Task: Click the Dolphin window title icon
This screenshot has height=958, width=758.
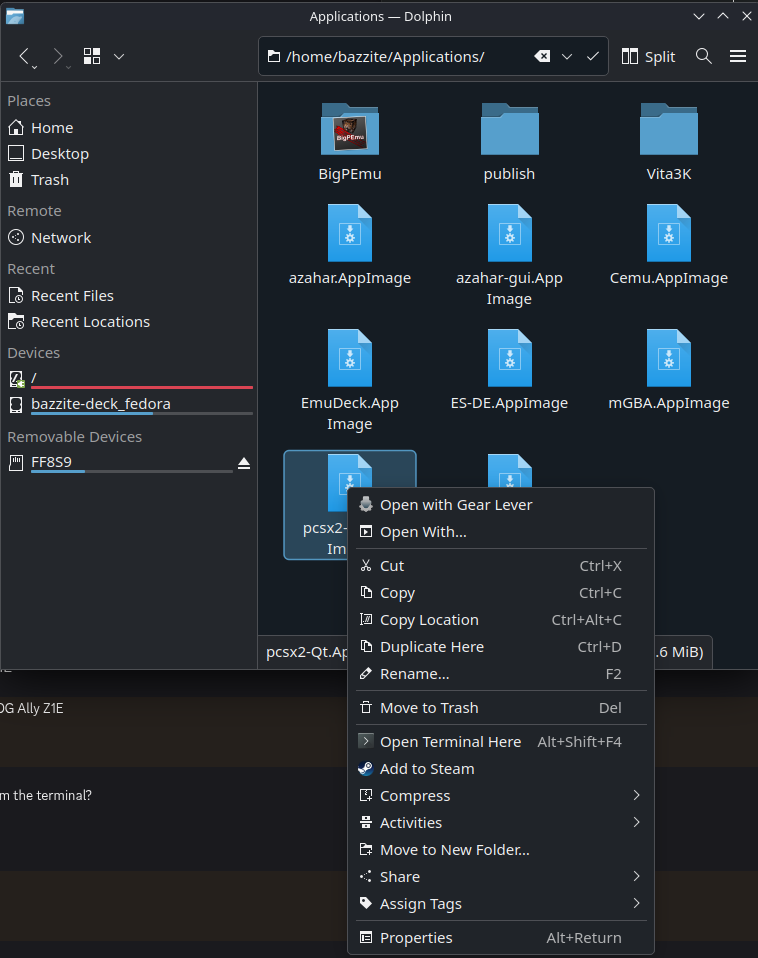Action: pos(15,16)
